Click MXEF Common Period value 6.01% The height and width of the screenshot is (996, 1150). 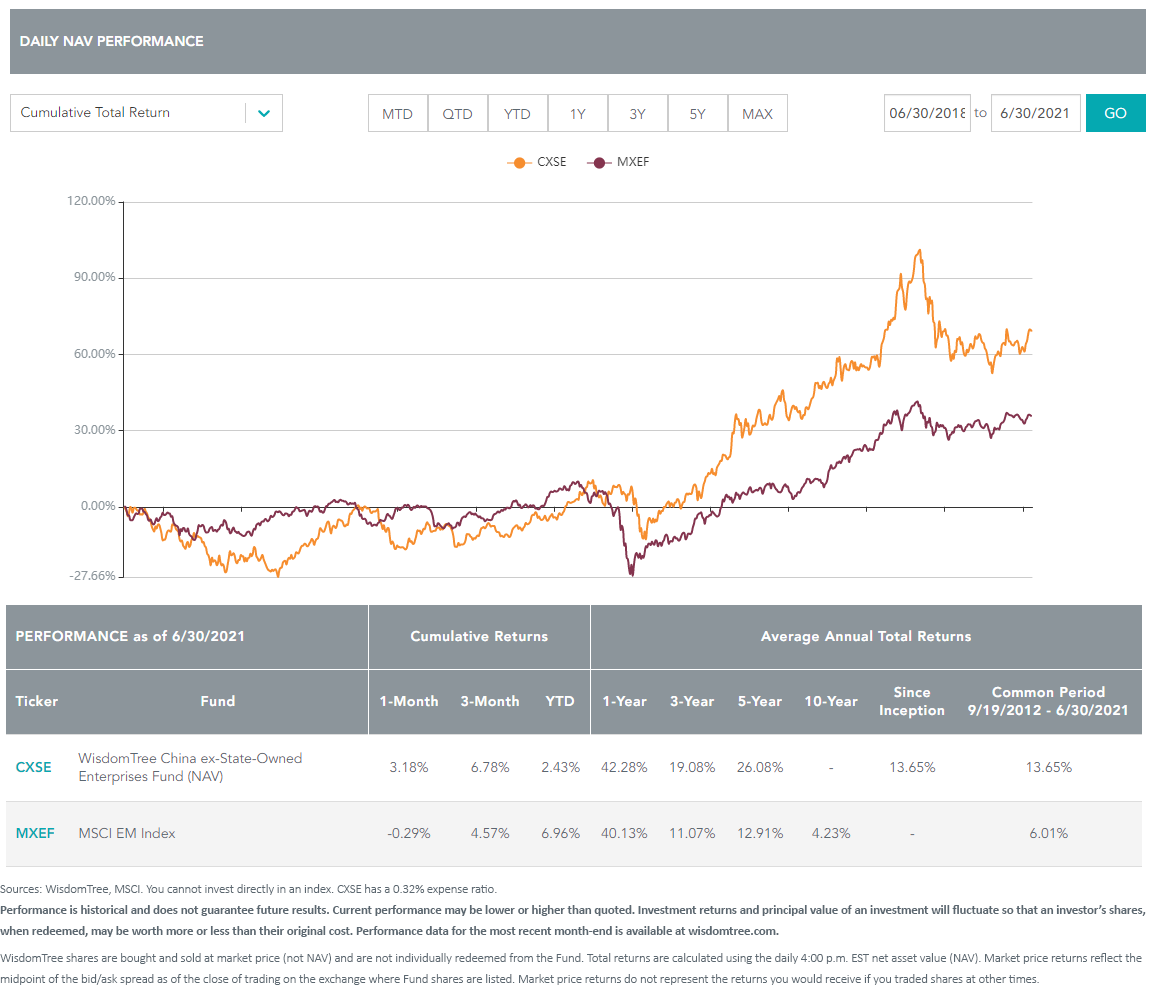(1048, 833)
